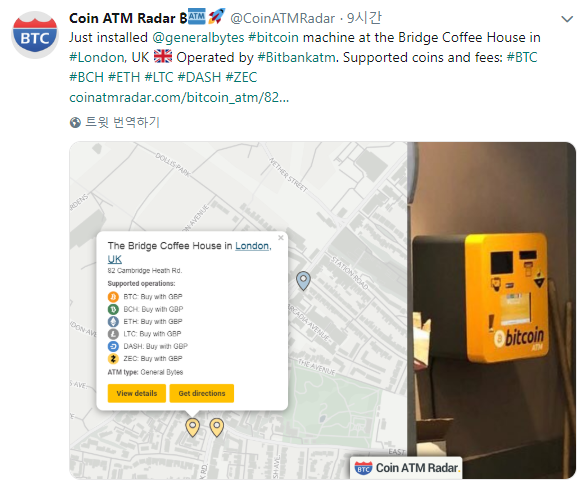Click the blue DASH coin icon
Screen dimensions: 587x490
coord(113,346)
